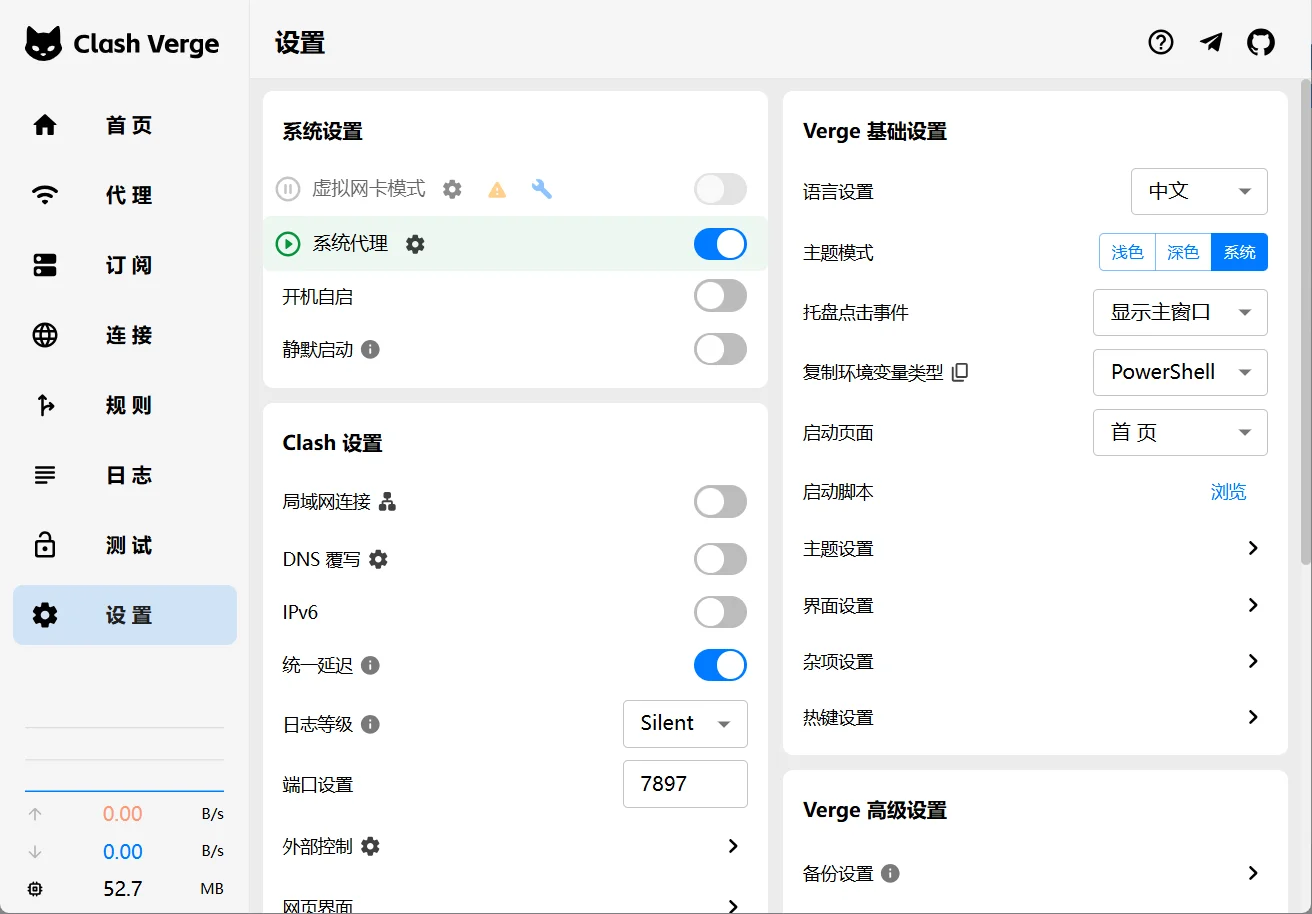This screenshot has height=914, width=1312.
Task: Open the PowerShell environment type dropdown
Action: [1180, 372]
